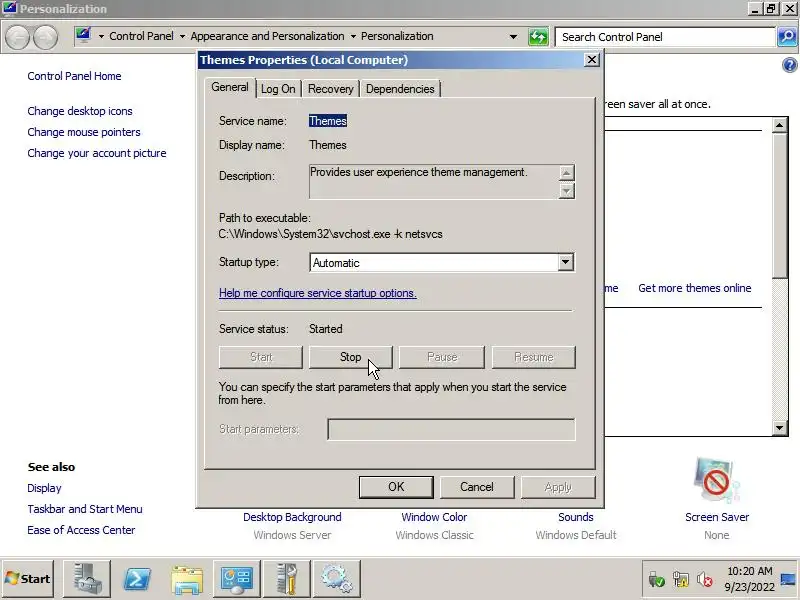Open Windows Explorer folder from taskbar

[x=187, y=580]
